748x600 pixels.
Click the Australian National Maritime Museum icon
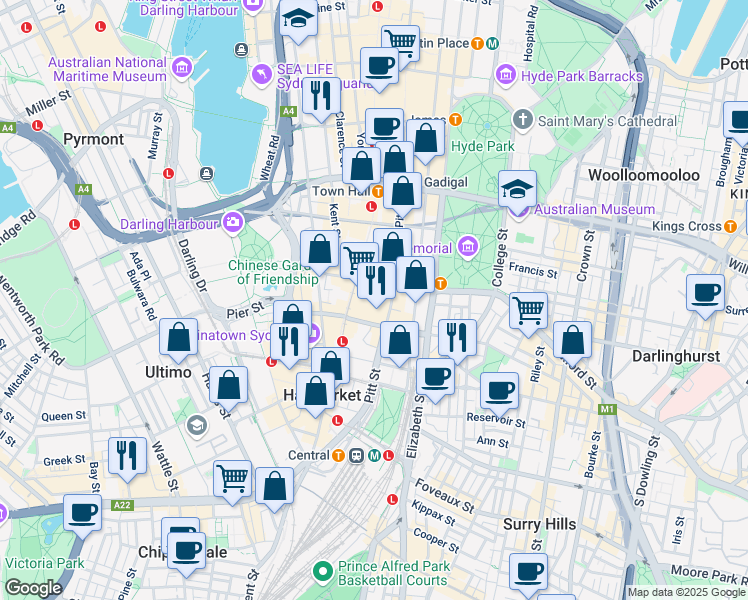pyautogui.click(x=182, y=68)
